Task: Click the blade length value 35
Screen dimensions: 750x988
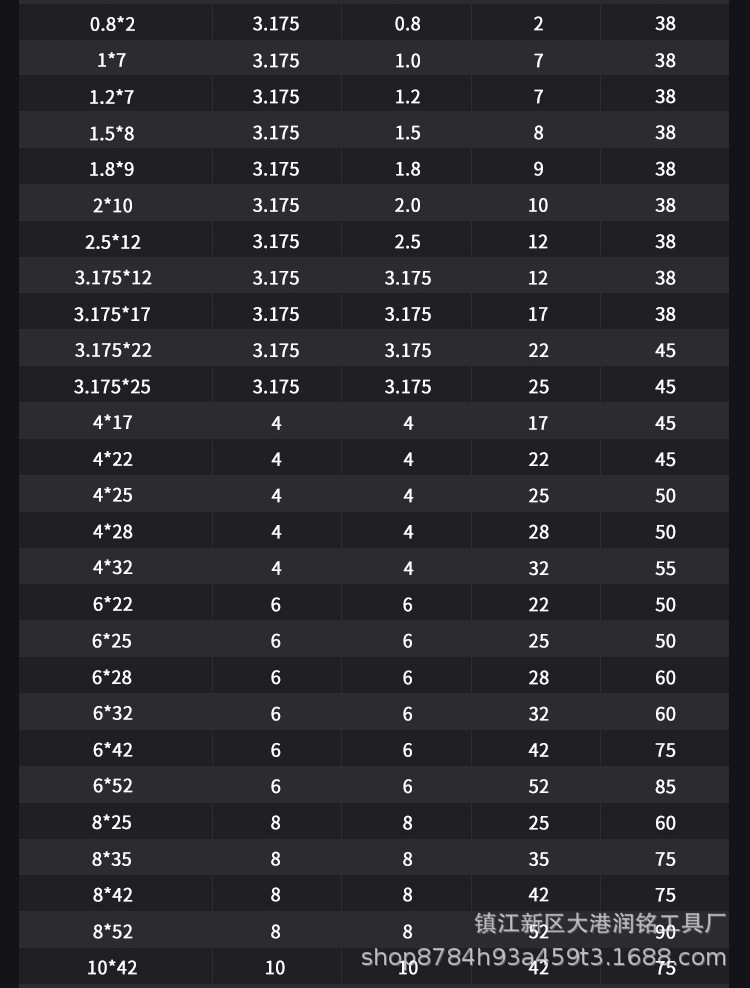Action: click(538, 859)
